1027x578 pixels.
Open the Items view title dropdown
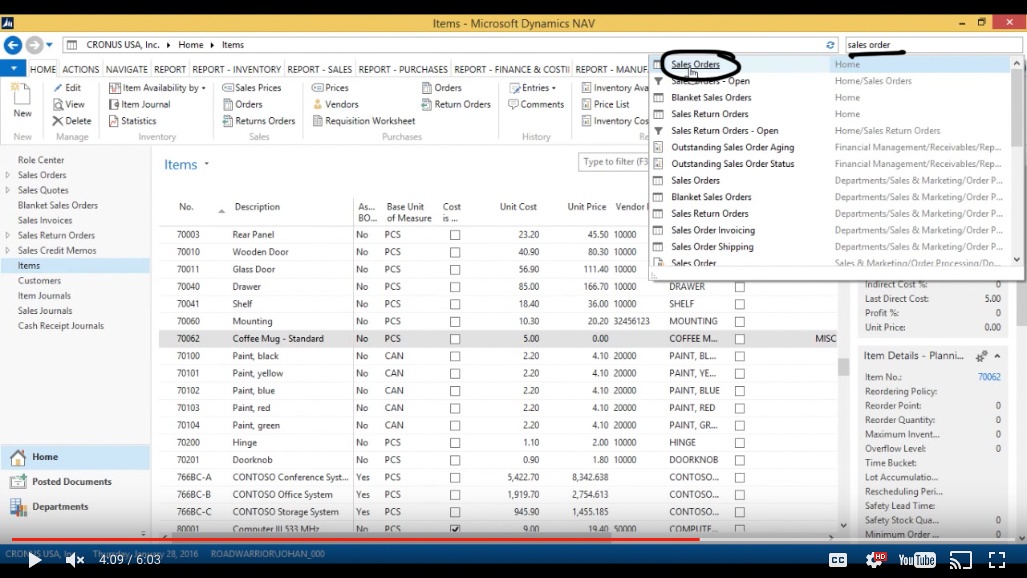coord(206,164)
